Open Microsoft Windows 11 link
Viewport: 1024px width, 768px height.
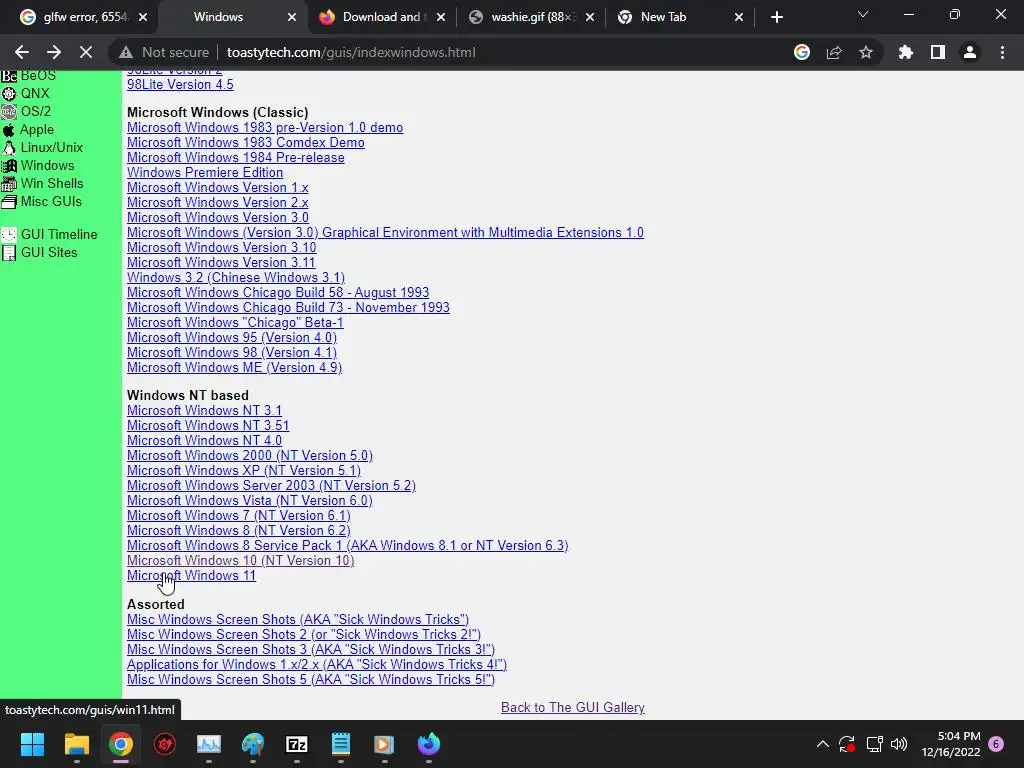tap(191, 576)
